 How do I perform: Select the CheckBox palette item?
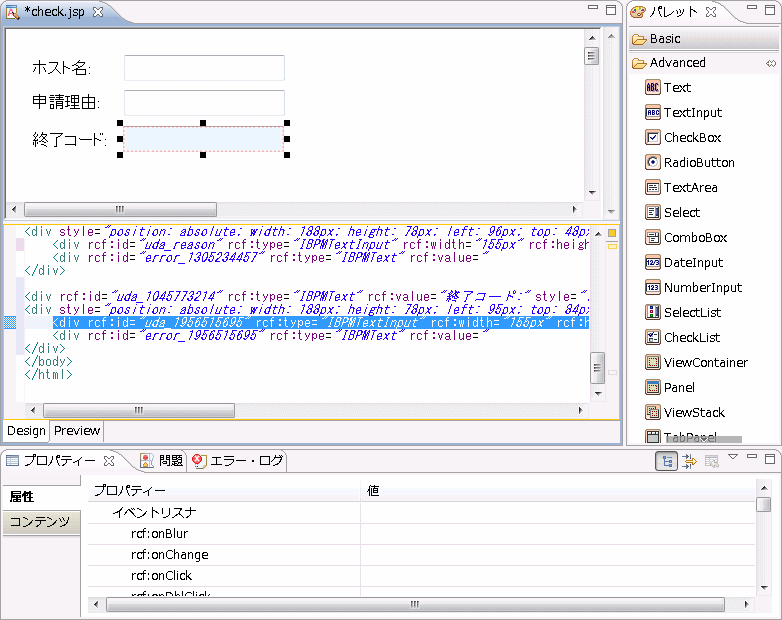point(683,137)
